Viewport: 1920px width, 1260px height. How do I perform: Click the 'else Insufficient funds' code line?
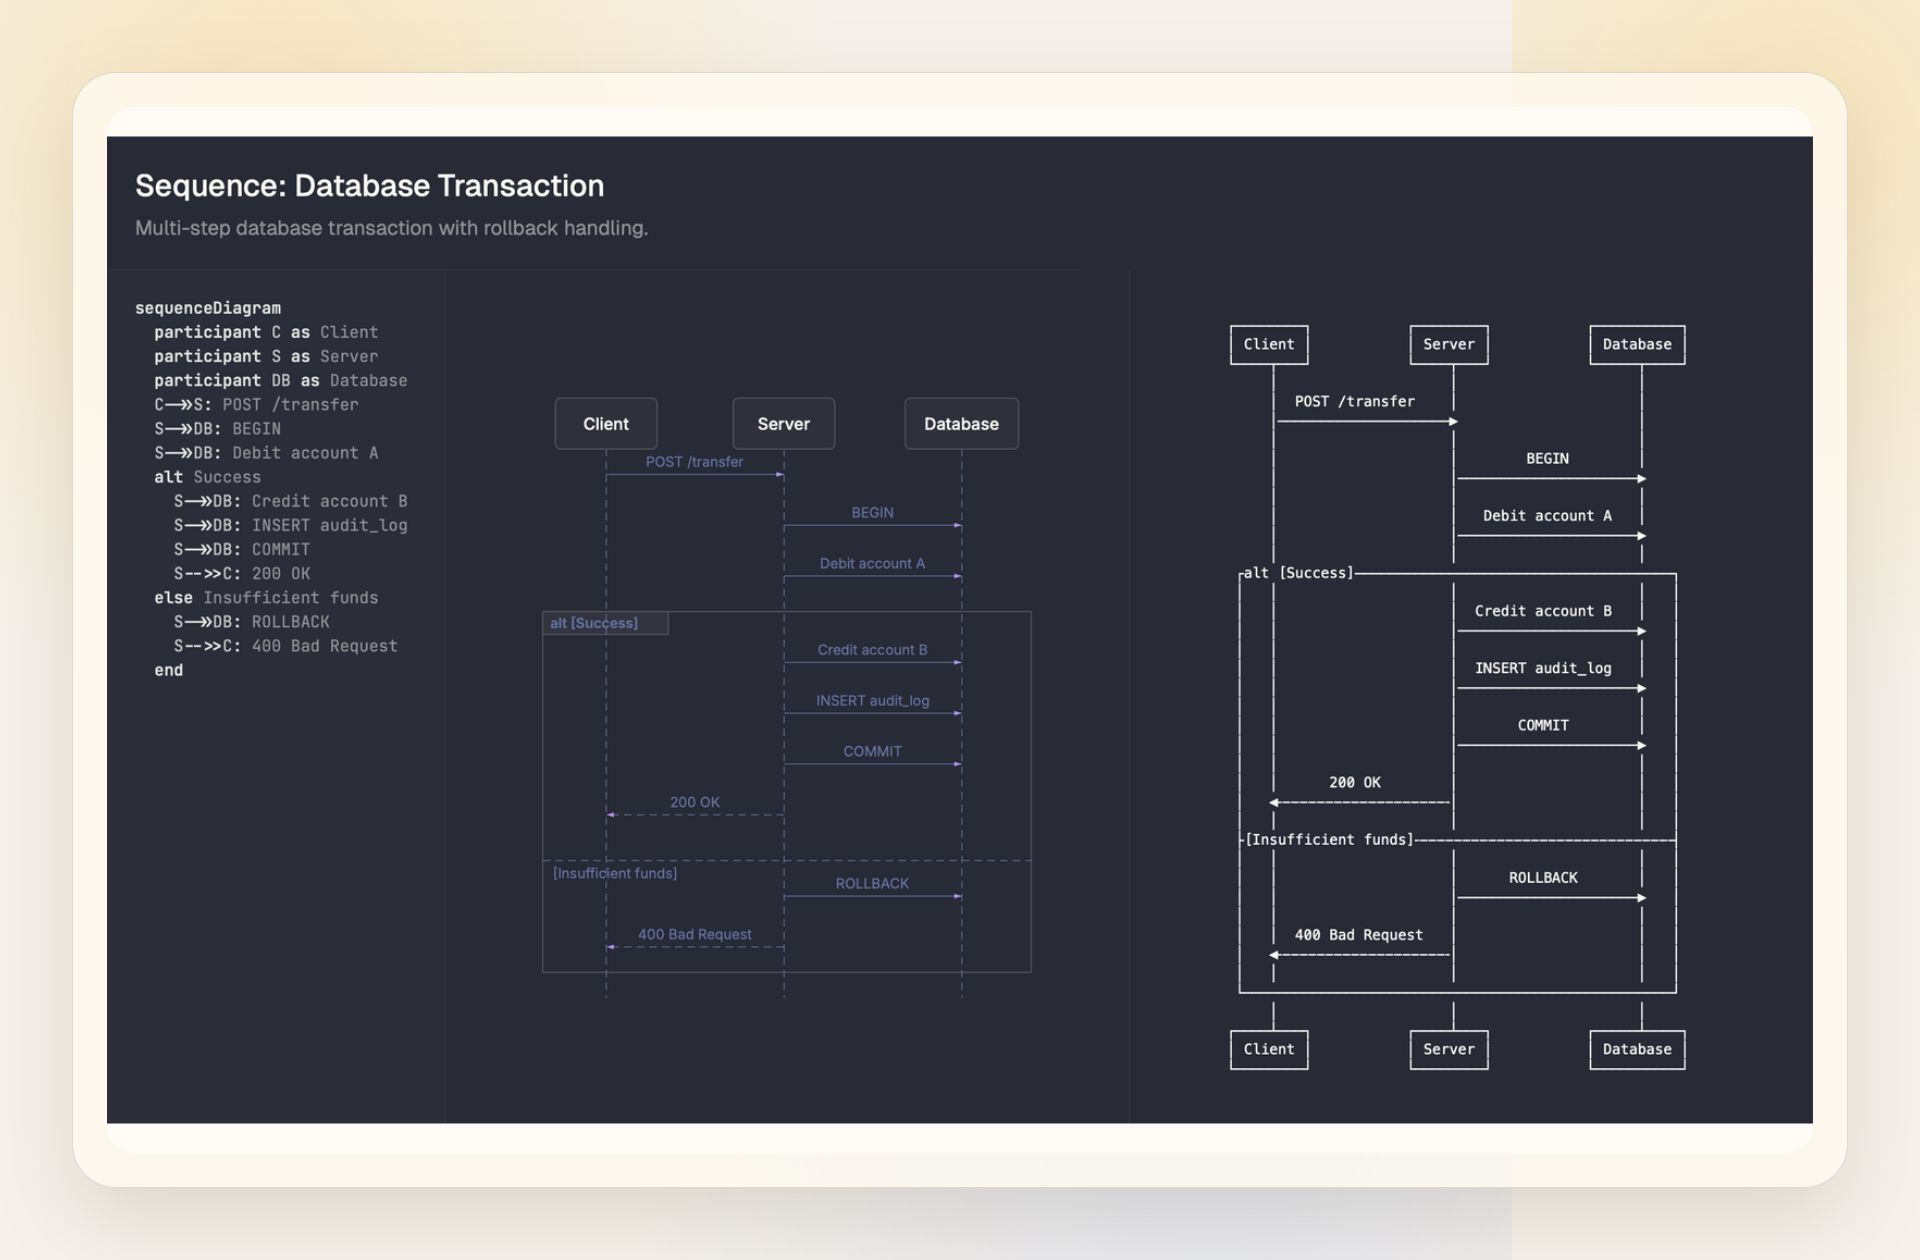[266, 597]
